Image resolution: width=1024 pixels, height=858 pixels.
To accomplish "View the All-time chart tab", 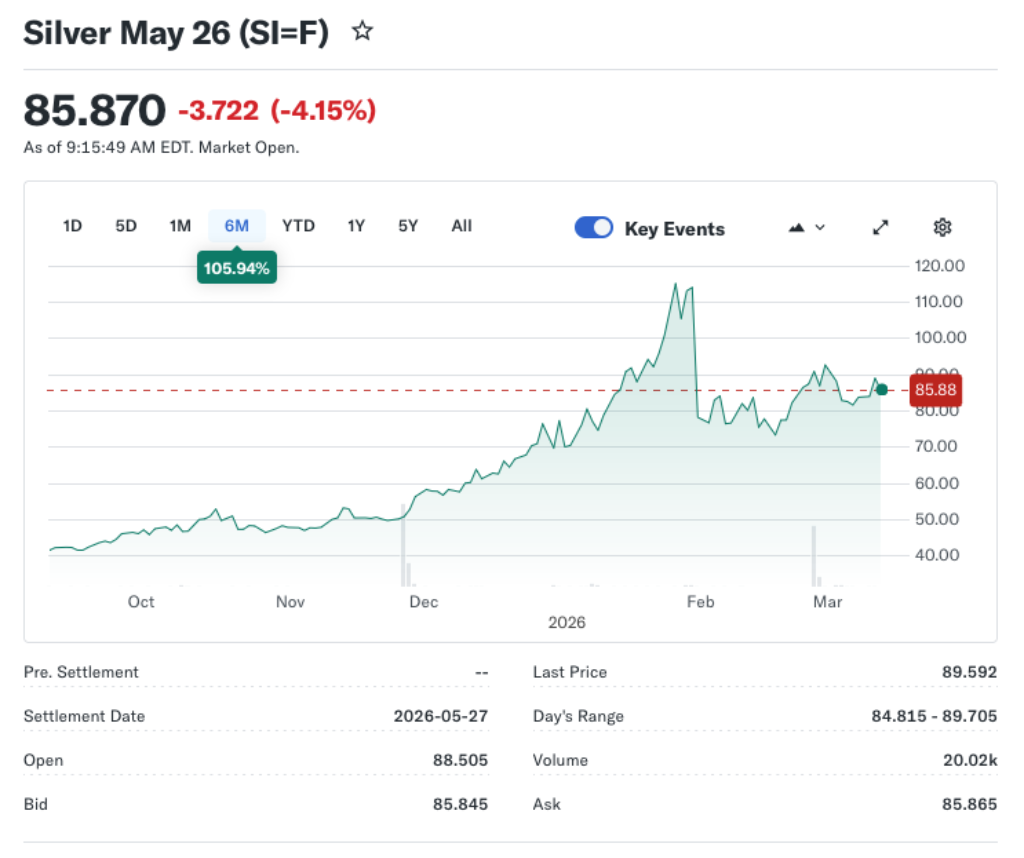I will 461,226.
